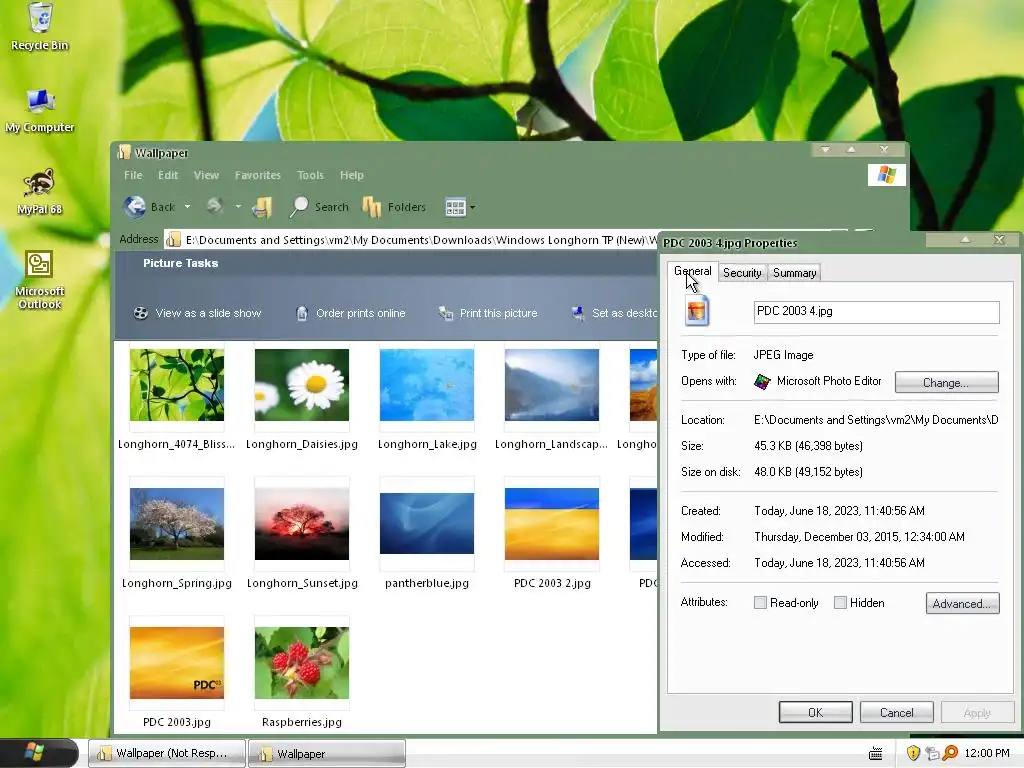Open Microsoft Outlook desktop icon

pos(39,280)
